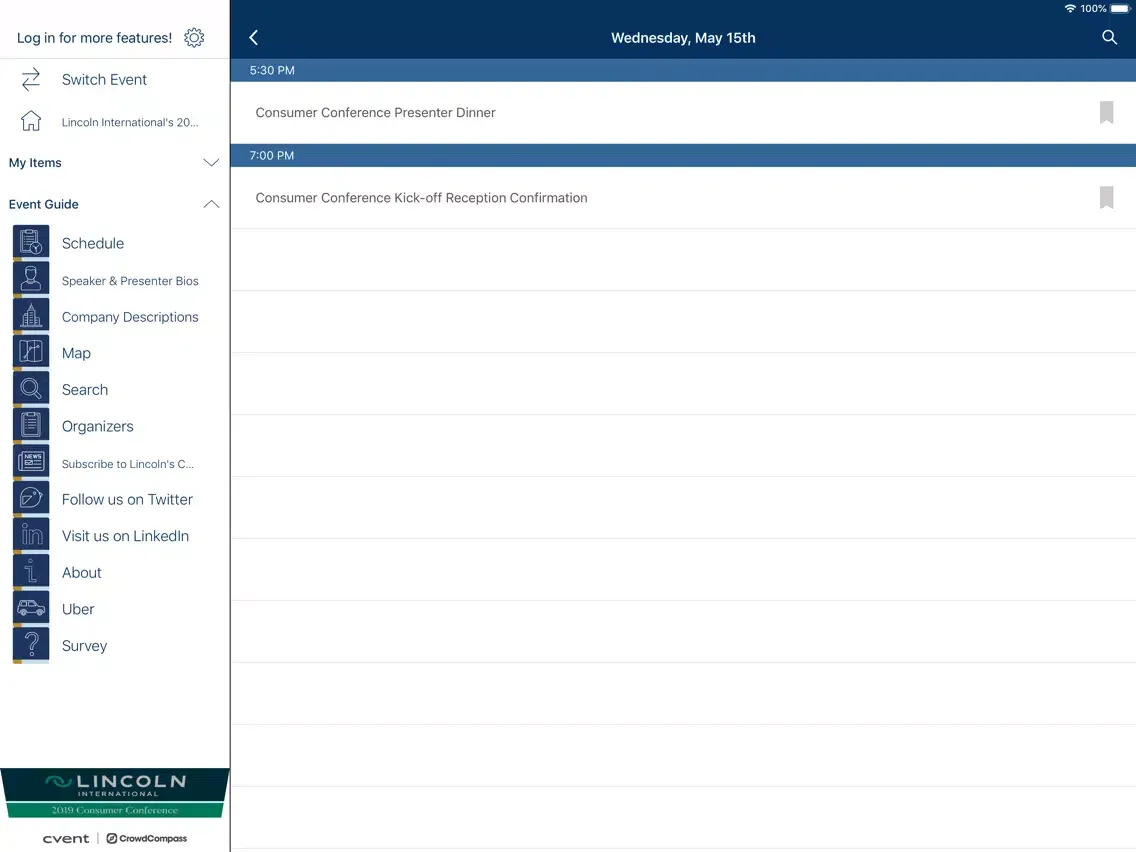Open settings gear icon
Screen dimensions: 1136x852
pos(194,38)
